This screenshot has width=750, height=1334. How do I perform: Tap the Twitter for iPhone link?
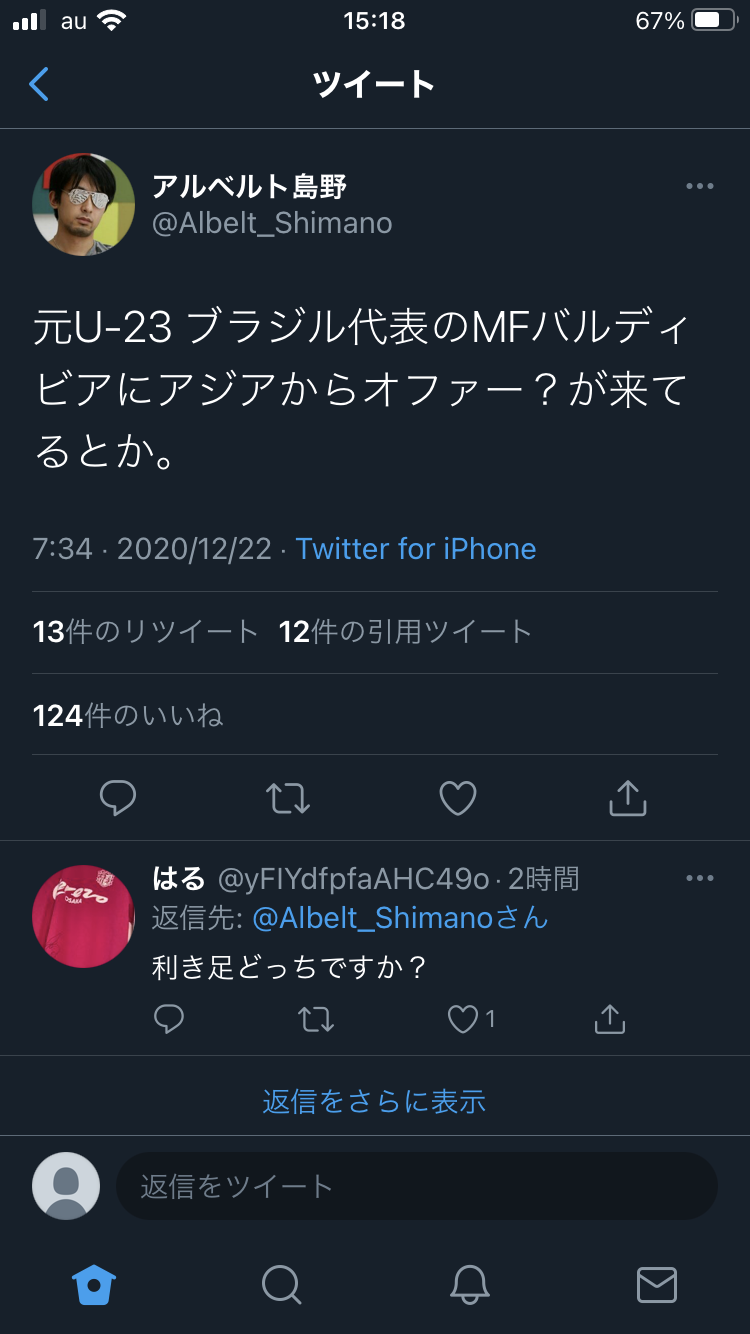pos(415,548)
